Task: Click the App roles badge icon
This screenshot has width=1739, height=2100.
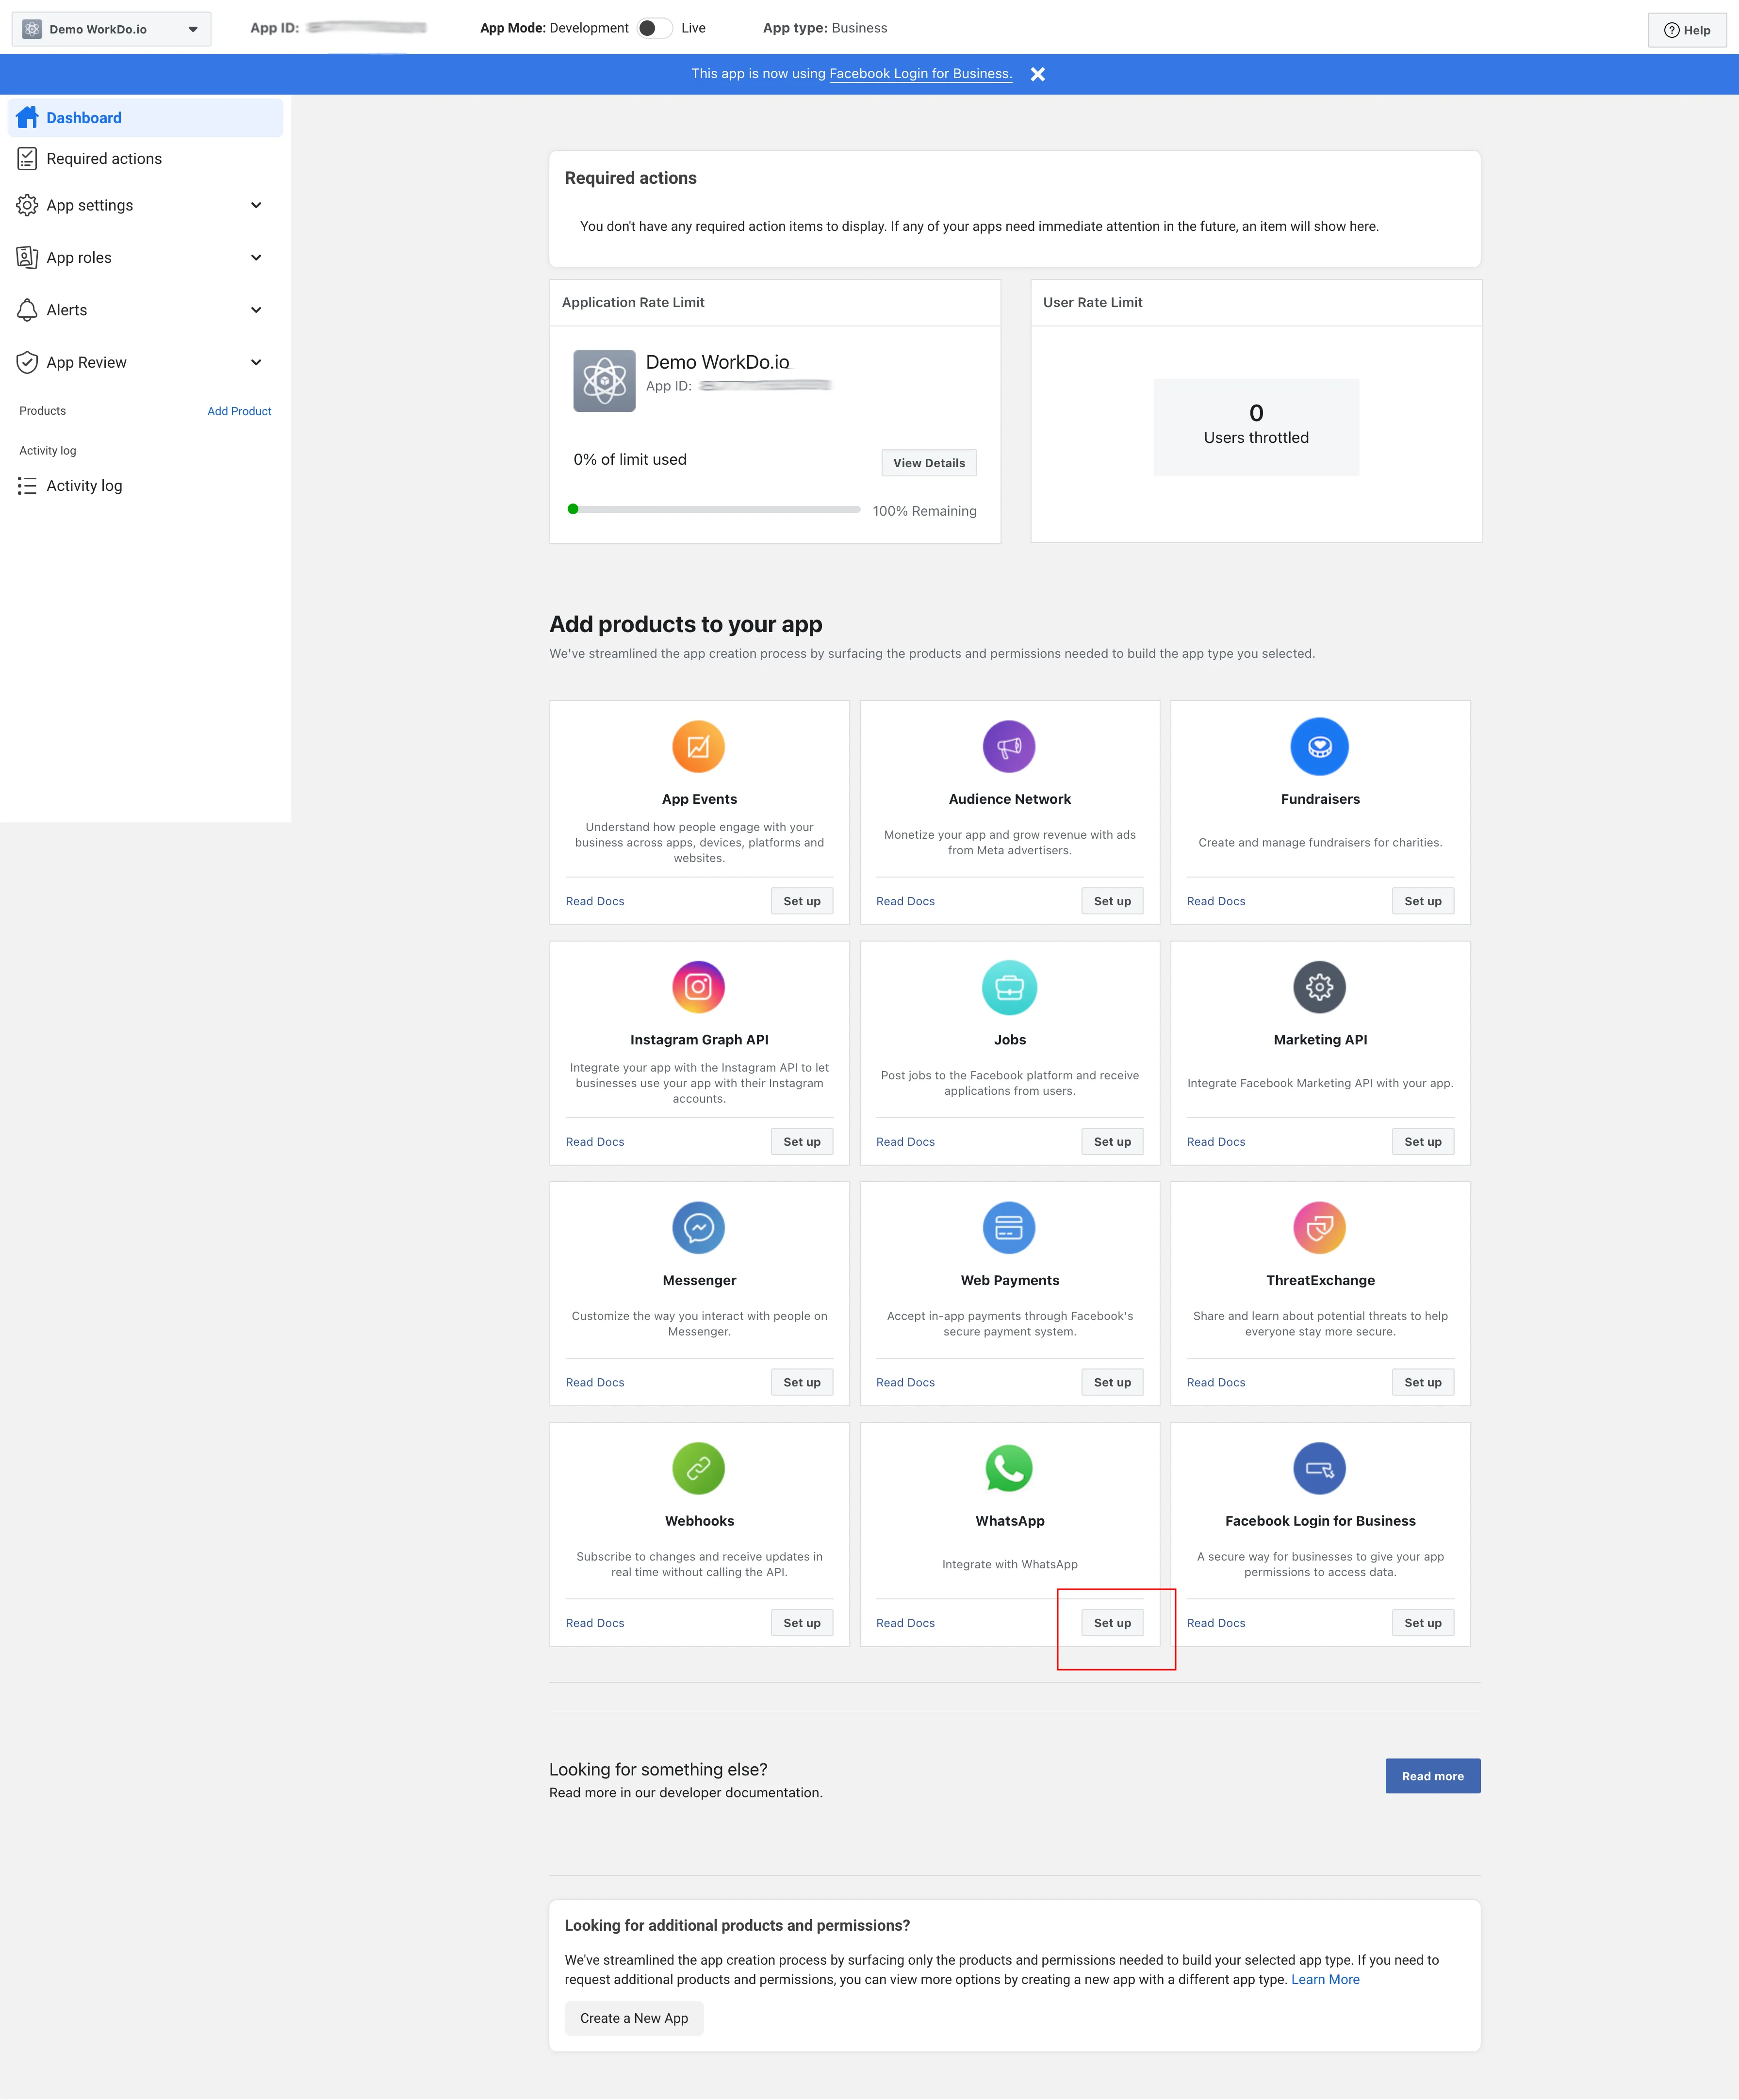Action: (x=27, y=257)
